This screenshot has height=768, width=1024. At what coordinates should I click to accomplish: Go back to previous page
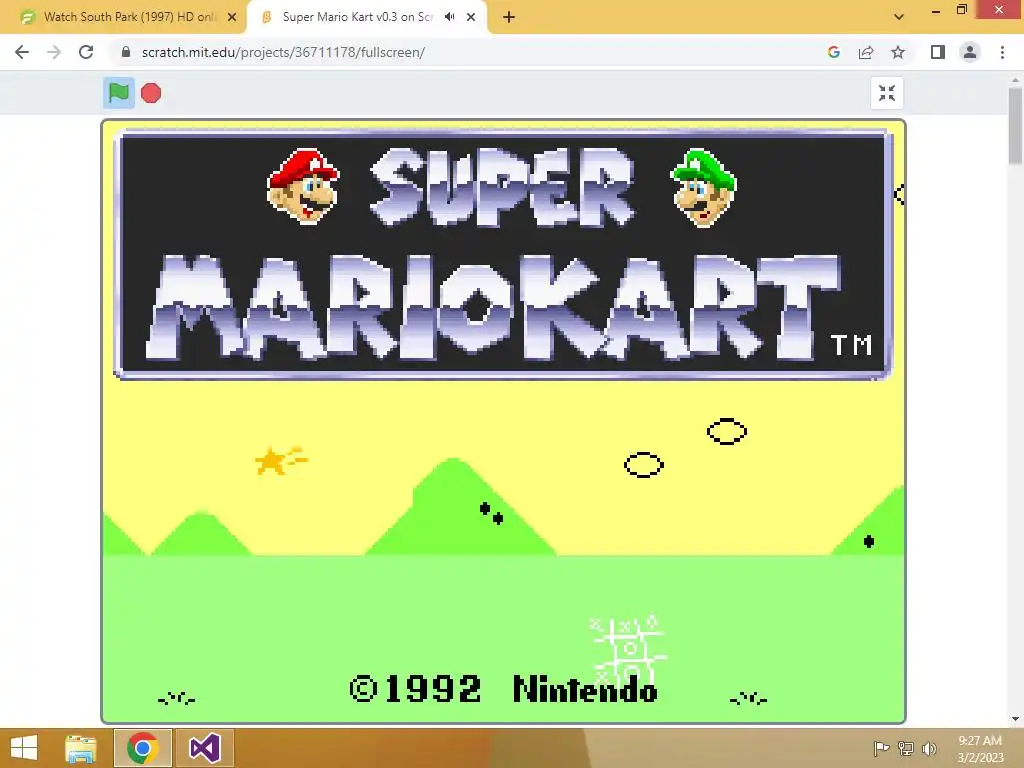[x=22, y=52]
